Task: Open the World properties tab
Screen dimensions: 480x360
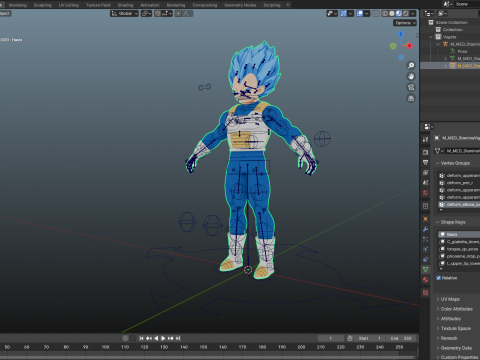Action: coord(425,193)
